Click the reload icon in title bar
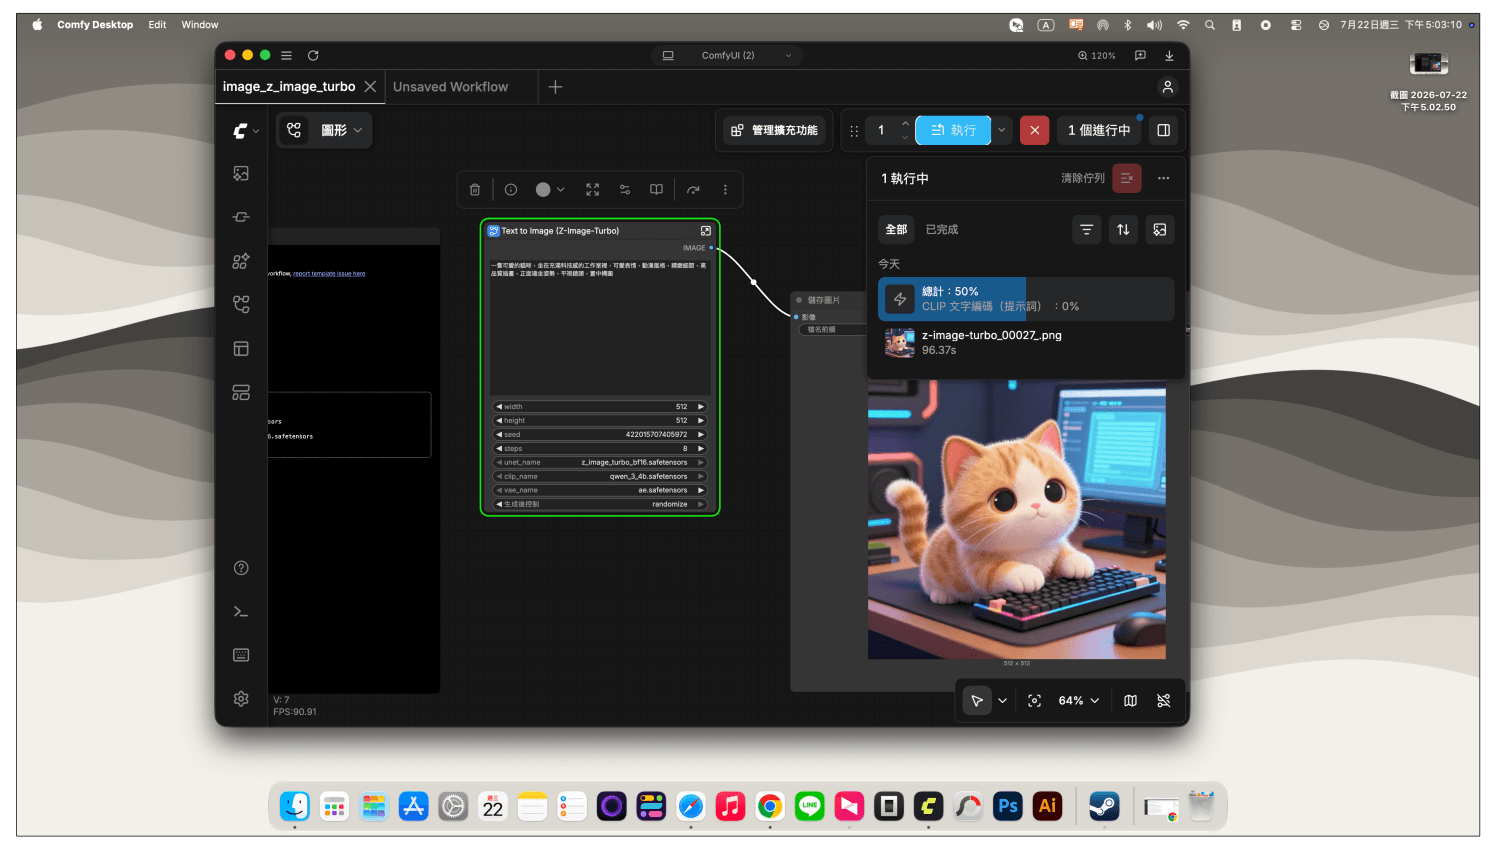Viewport: 1500px width, 854px height. (x=313, y=55)
